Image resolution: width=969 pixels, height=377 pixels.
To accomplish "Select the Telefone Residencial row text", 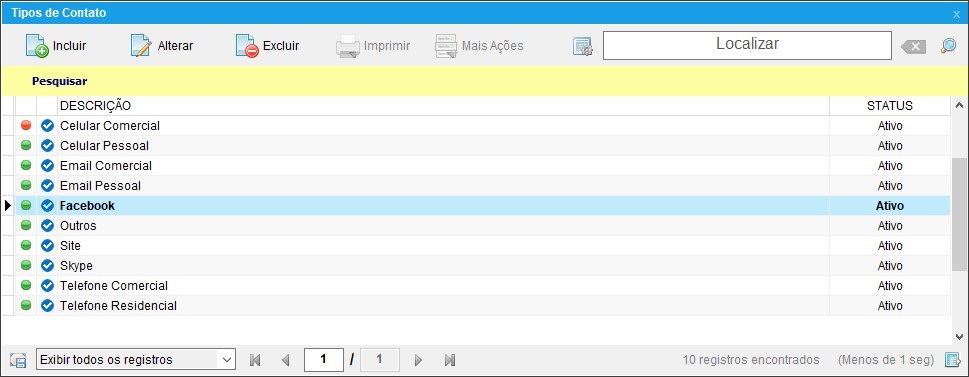I will click(x=118, y=305).
